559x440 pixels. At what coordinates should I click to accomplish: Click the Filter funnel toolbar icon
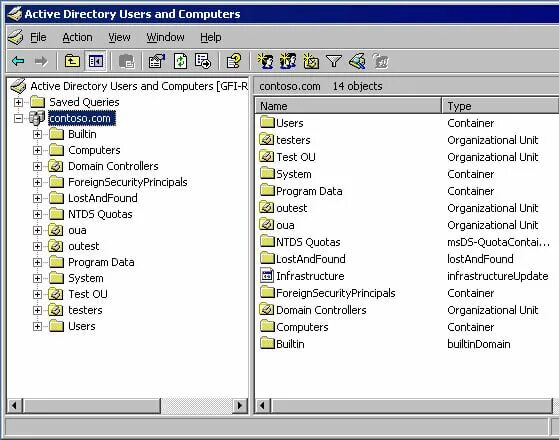334,61
